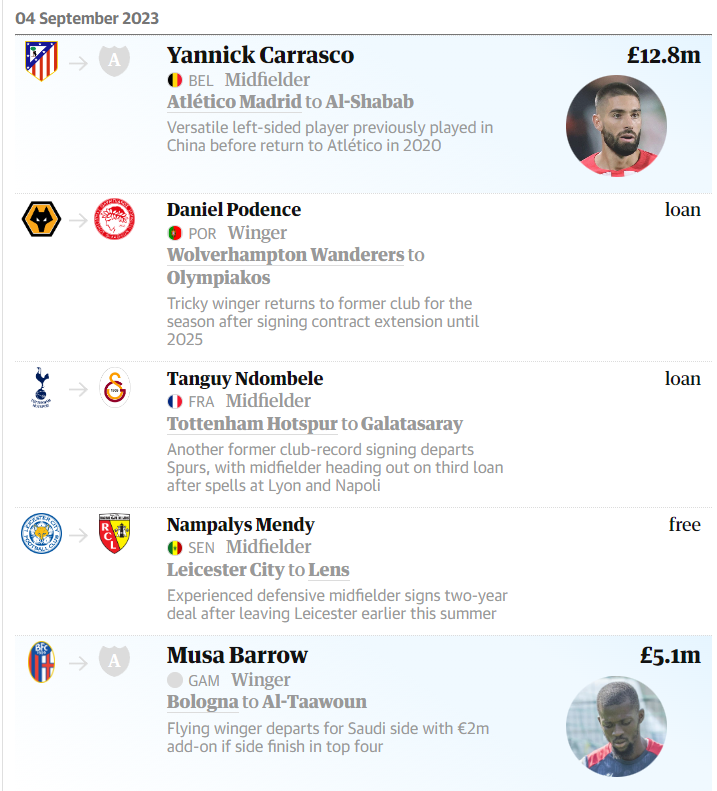Click the placeholder crest for Al-Shabab
The image size is (717, 791).
[x=114, y=62]
